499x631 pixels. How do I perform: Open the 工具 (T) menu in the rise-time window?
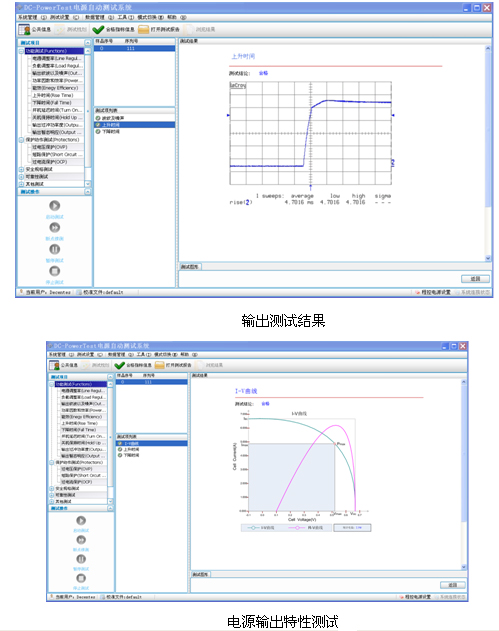click(126, 17)
